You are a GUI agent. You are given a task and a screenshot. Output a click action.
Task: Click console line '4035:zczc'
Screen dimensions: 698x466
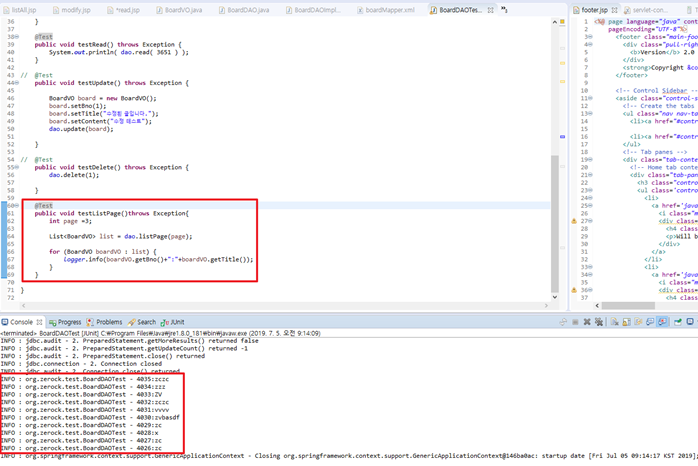tap(85, 379)
